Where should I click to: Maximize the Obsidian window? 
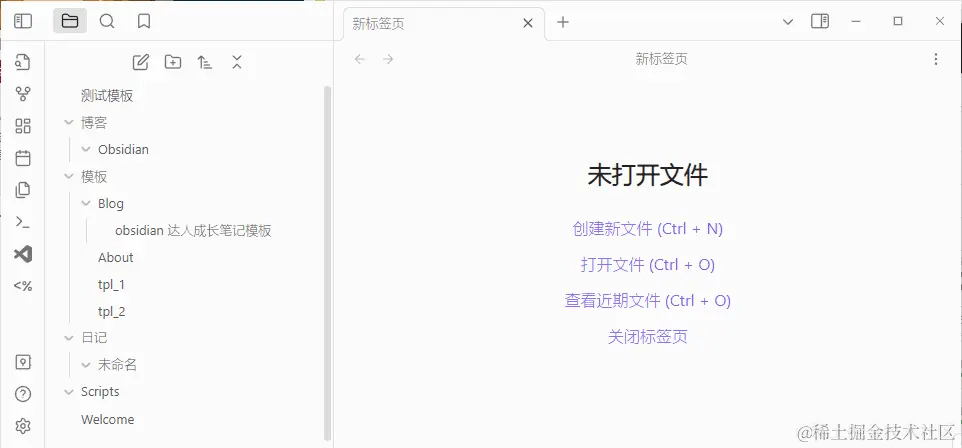click(x=898, y=21)
